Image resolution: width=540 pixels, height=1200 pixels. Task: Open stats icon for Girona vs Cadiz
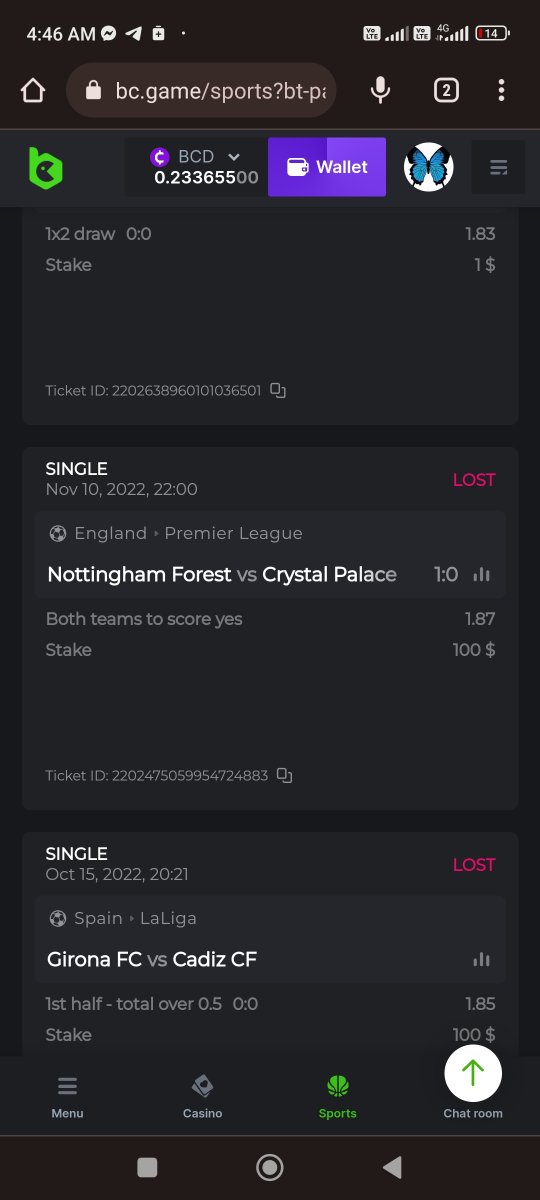(x=482, y=959)
